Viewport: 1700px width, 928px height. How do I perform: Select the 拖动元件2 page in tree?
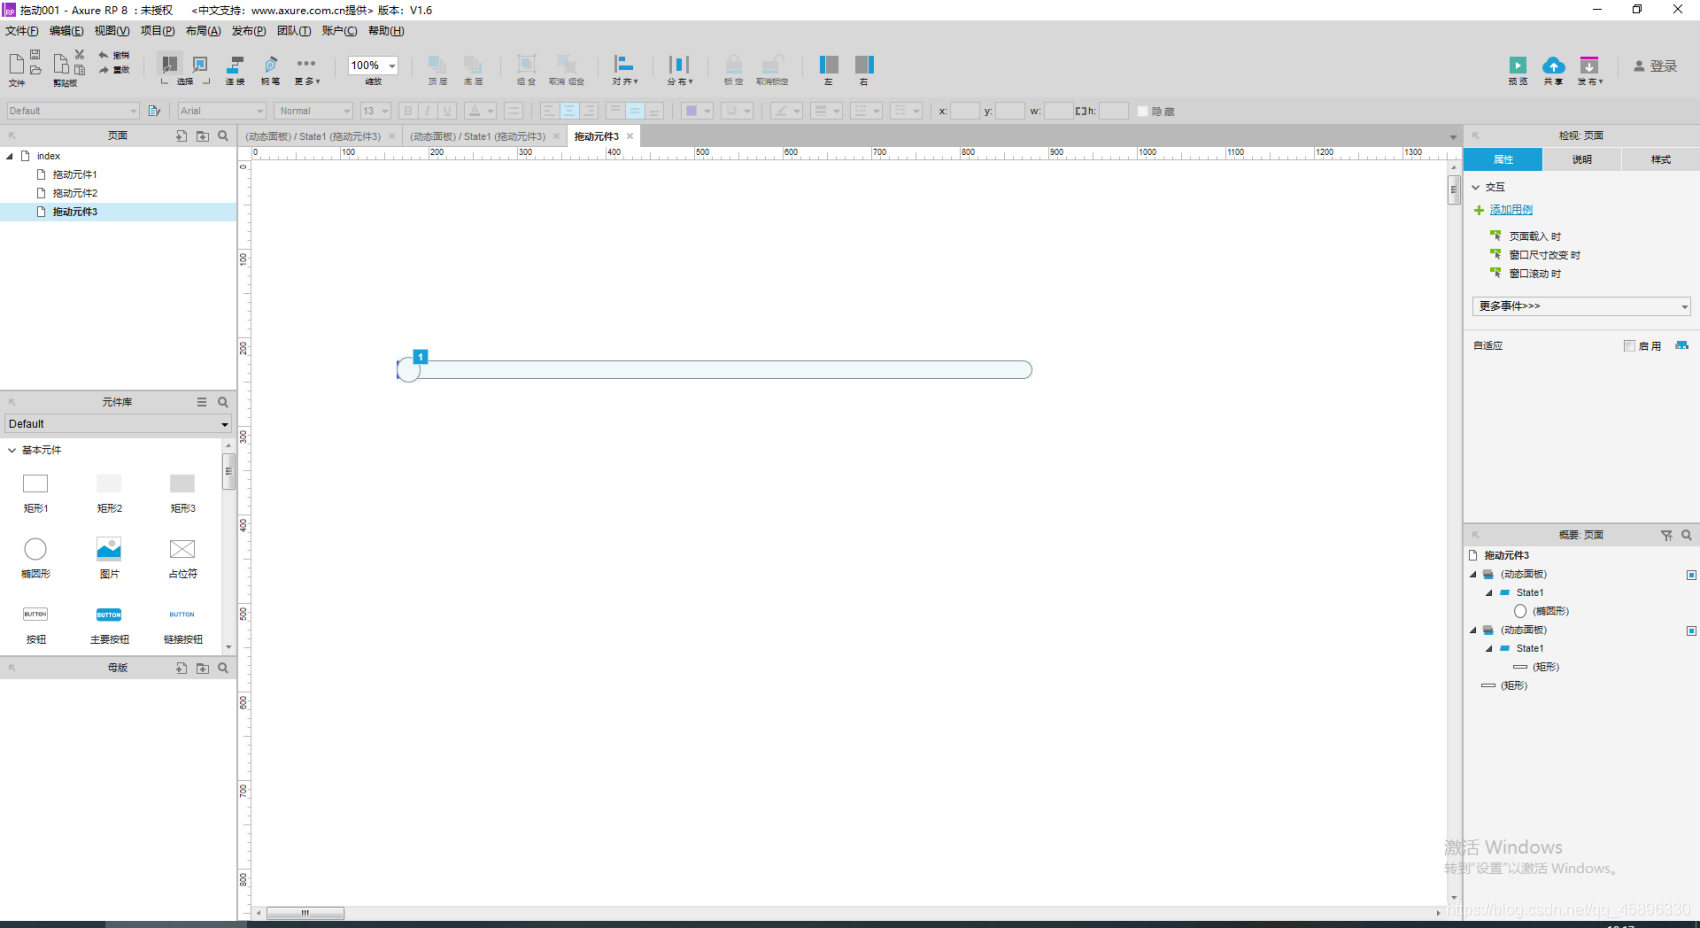75,193
